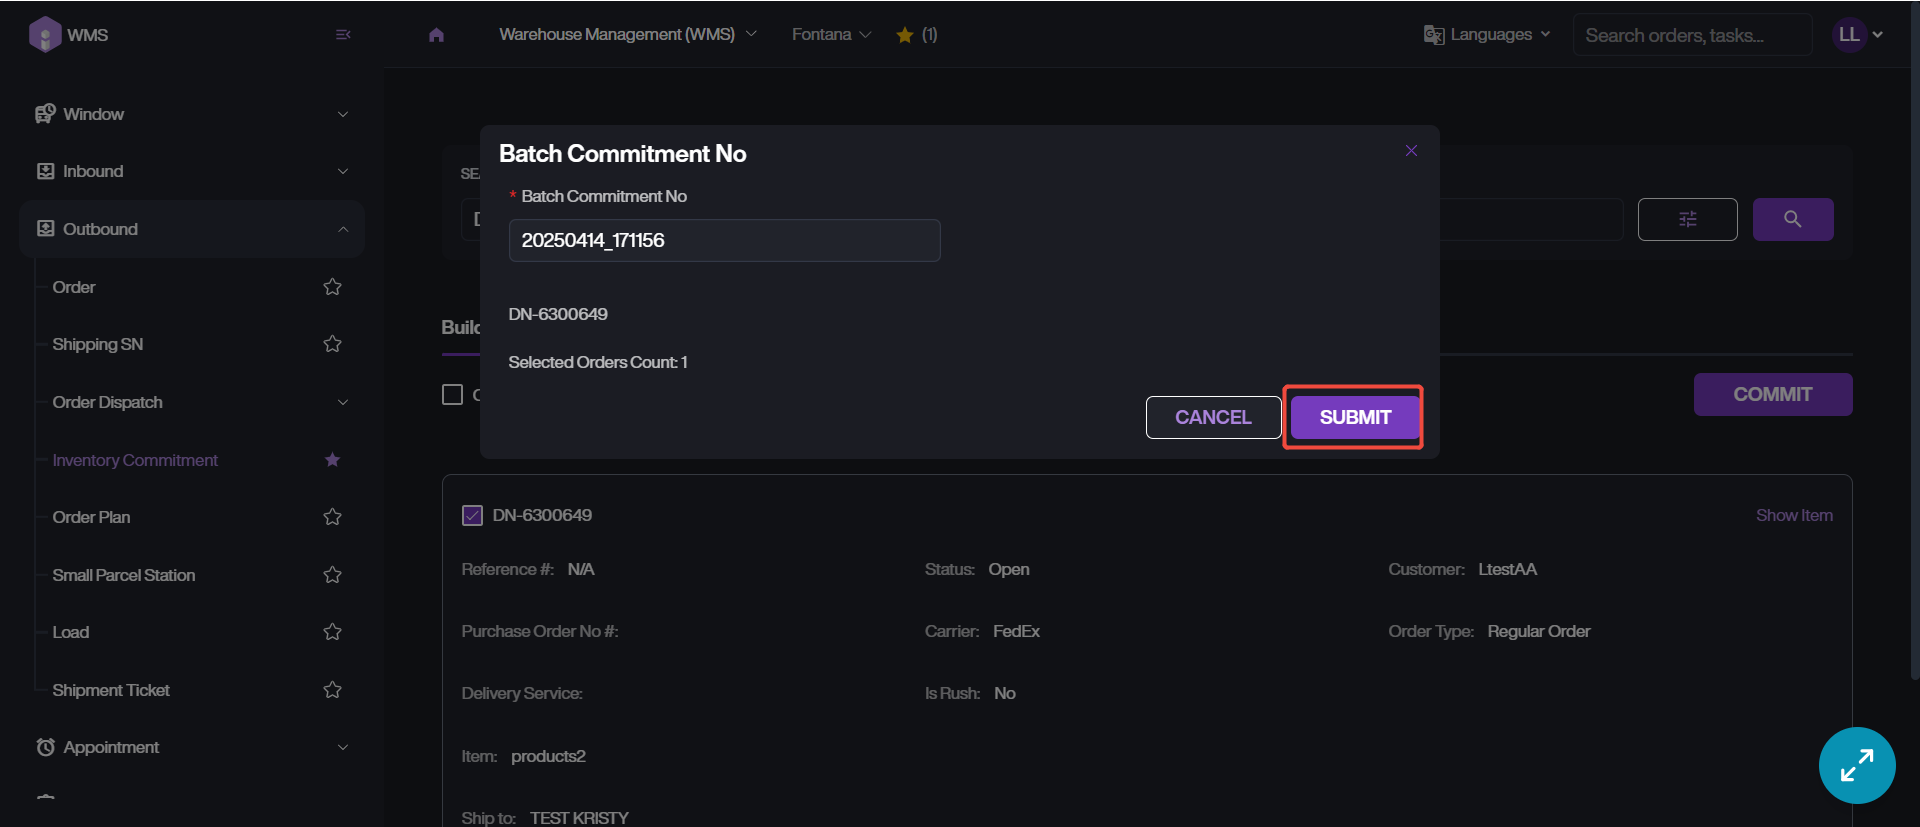Unfavorite Inventory Commitment with filled star
The height and width of the screenshot is (827, 1920).
[332, 460]
